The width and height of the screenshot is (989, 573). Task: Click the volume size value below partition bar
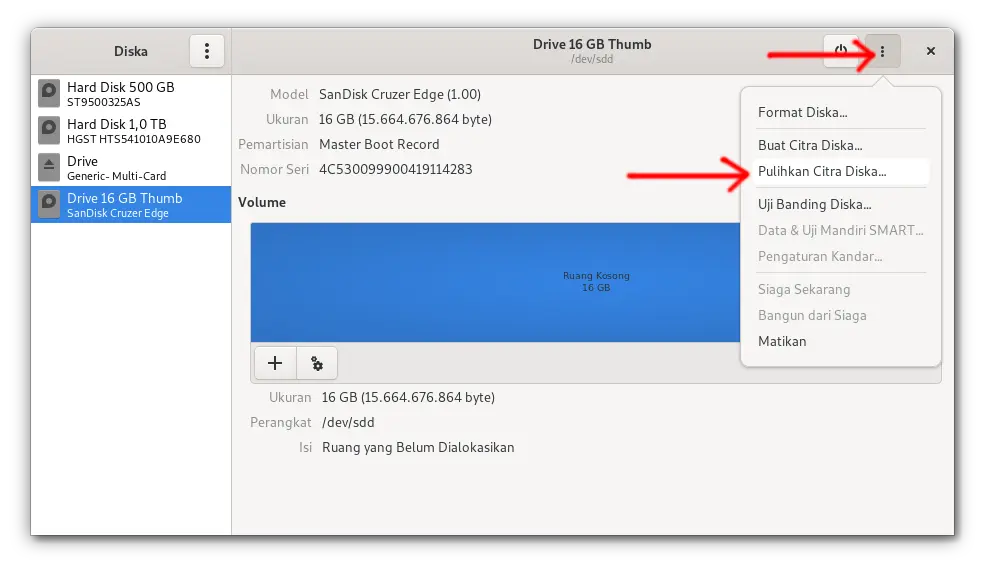[x=408, y=398]
